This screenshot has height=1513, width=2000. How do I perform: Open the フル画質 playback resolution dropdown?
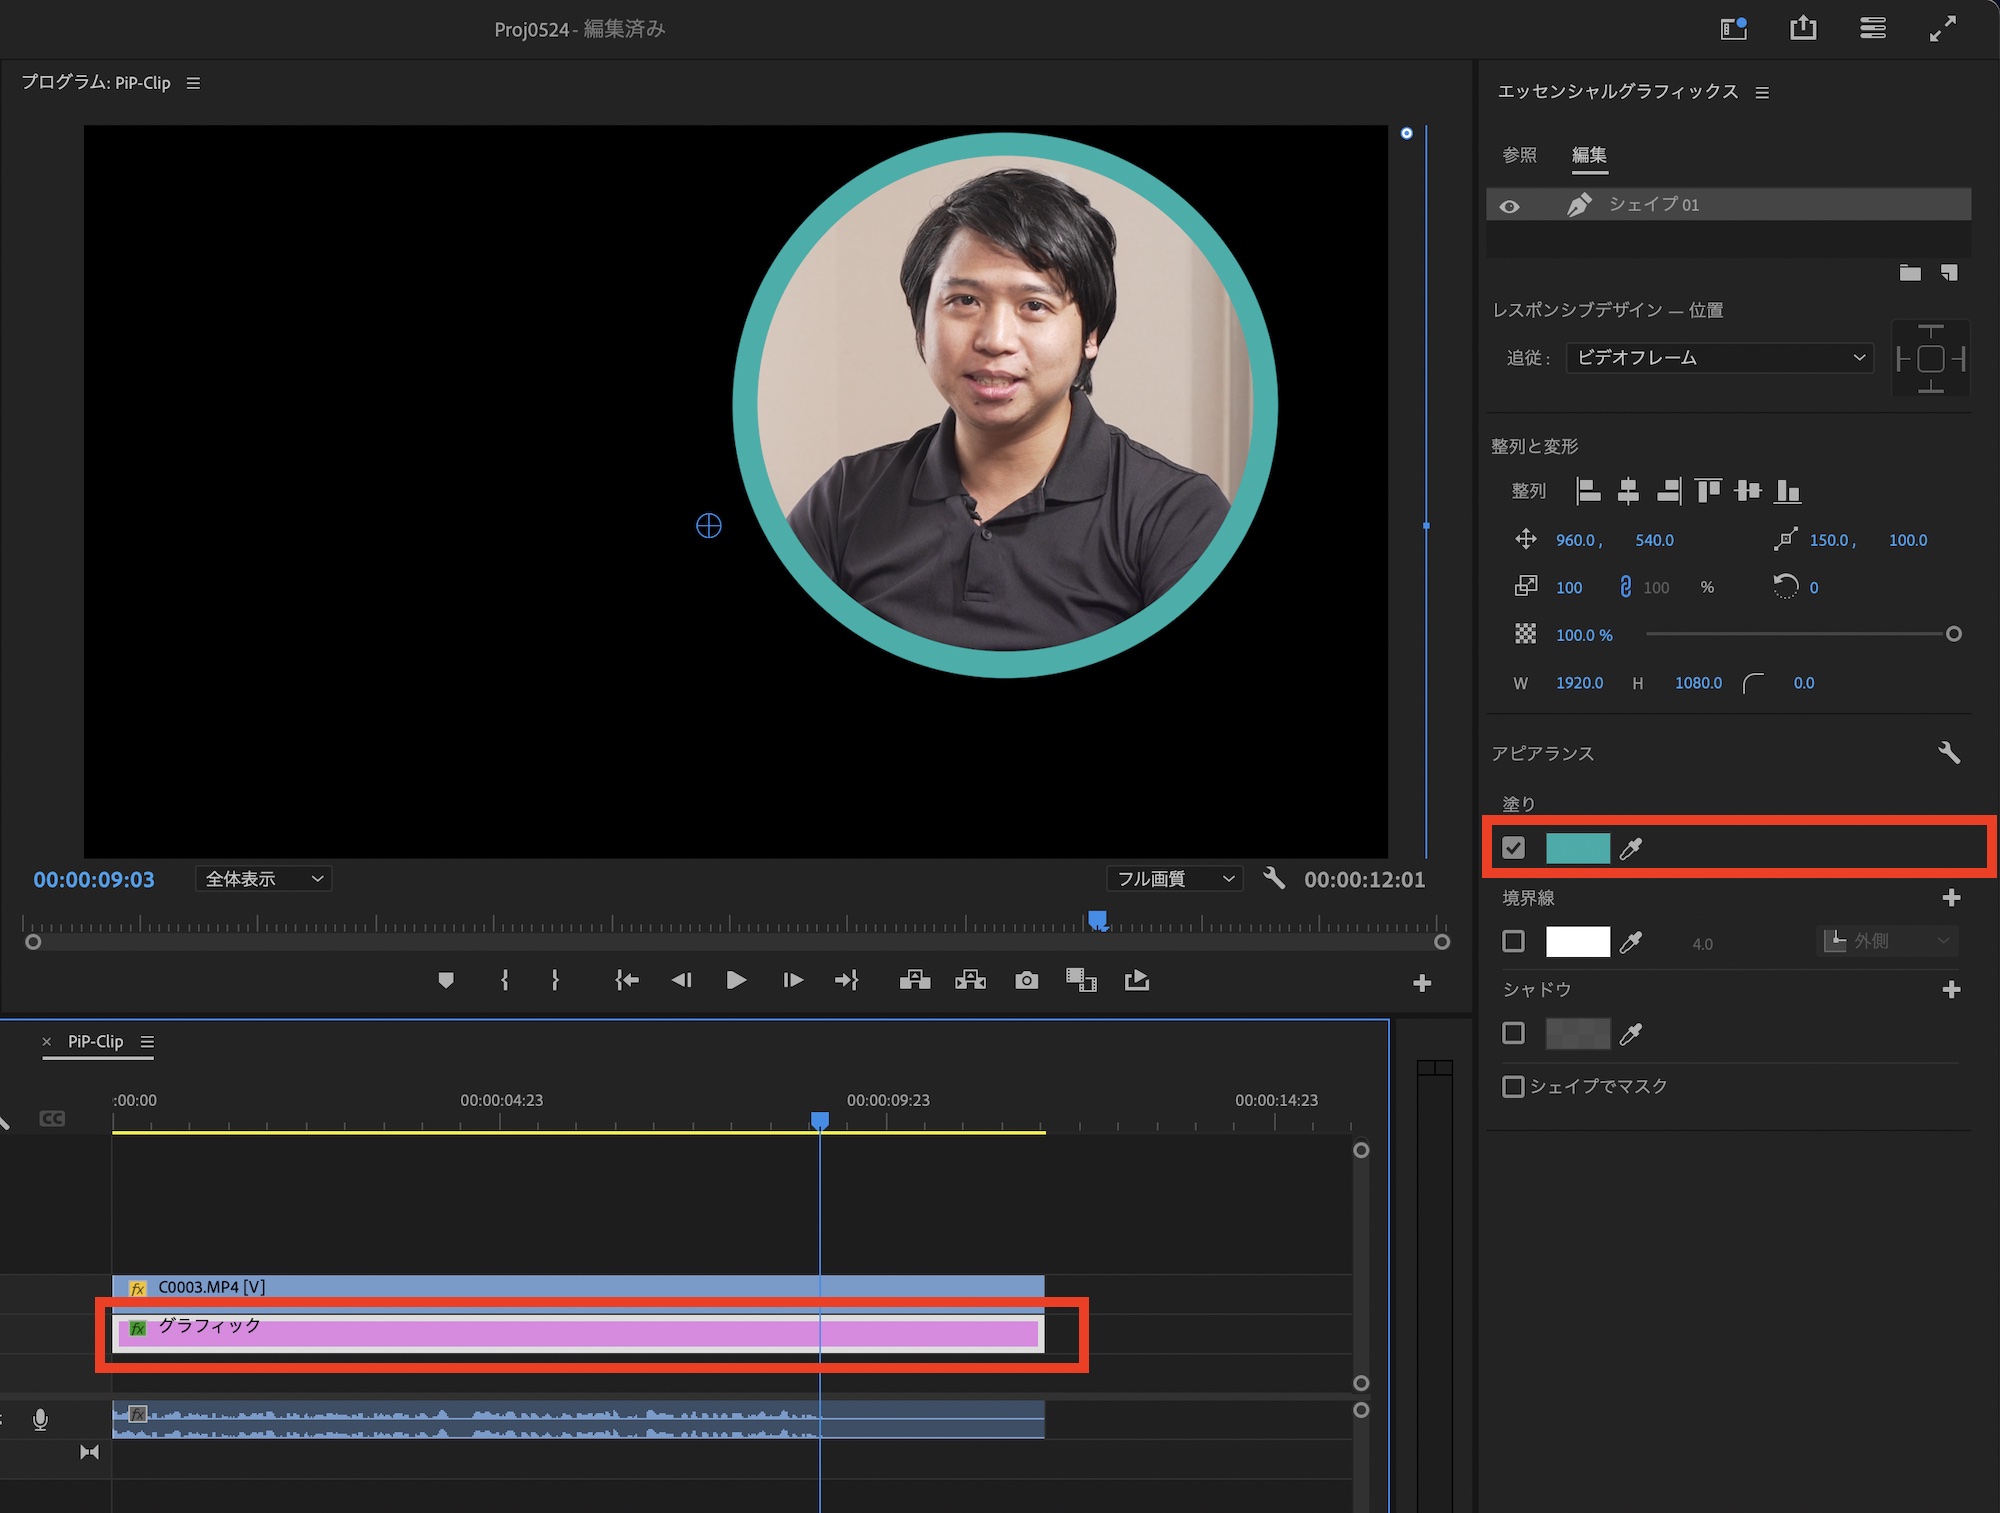coord(1174,879)
